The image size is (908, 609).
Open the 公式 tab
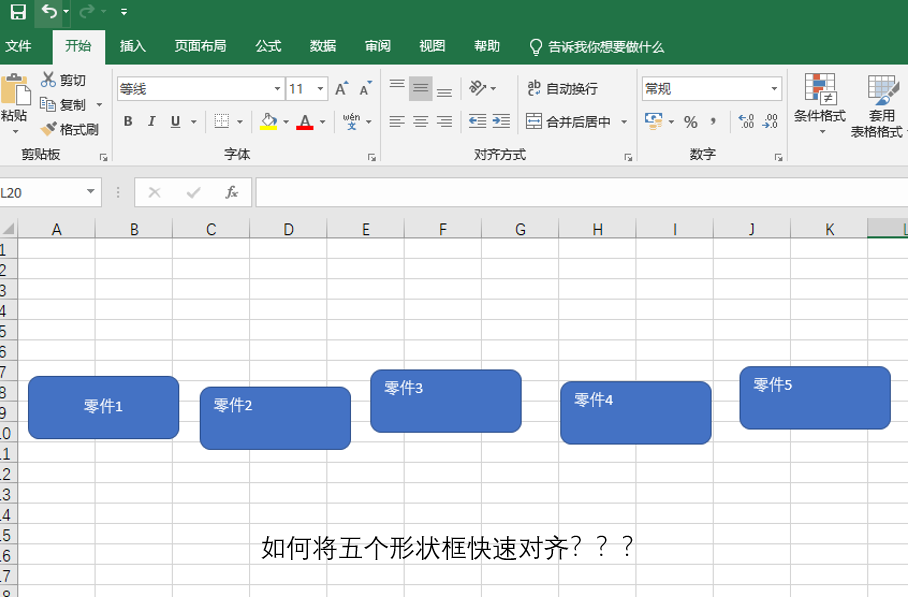(x=268, y=46)
